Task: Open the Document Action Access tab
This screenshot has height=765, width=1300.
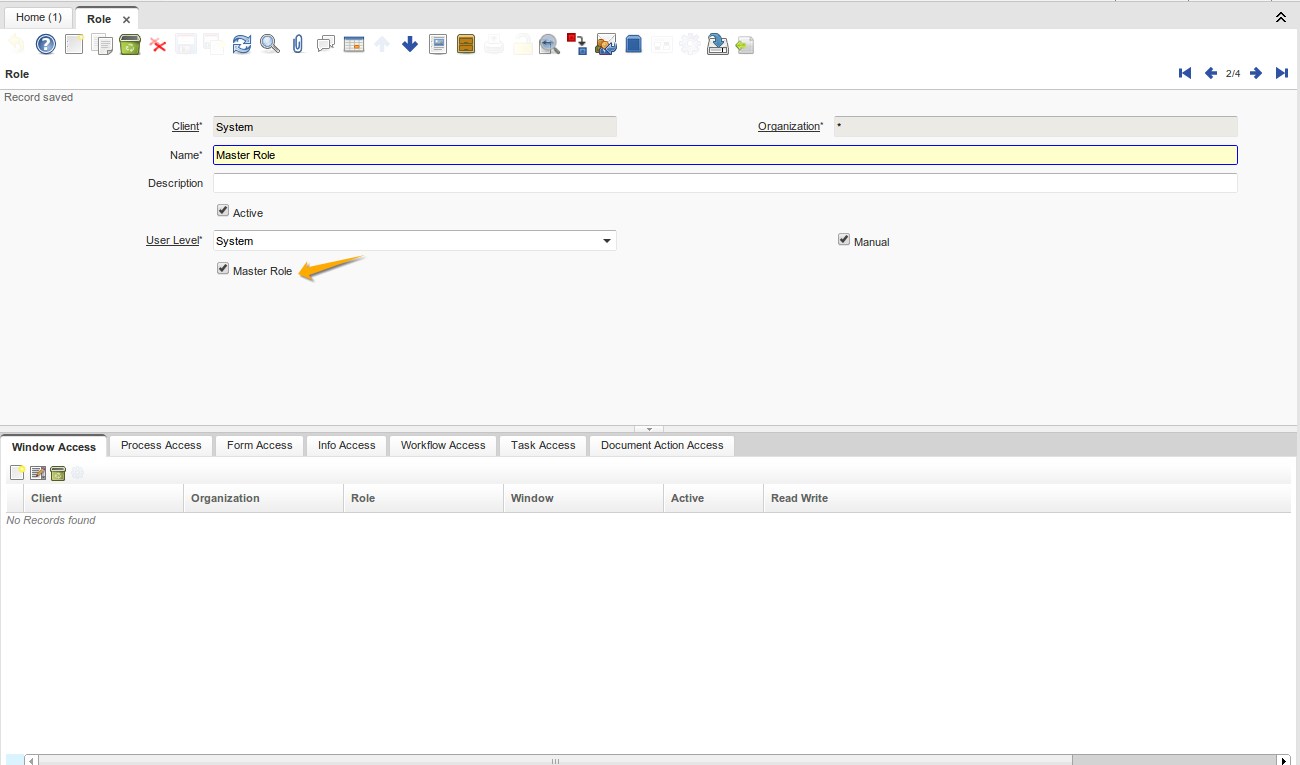Action: pyautogui.click(x=662, y=446)
